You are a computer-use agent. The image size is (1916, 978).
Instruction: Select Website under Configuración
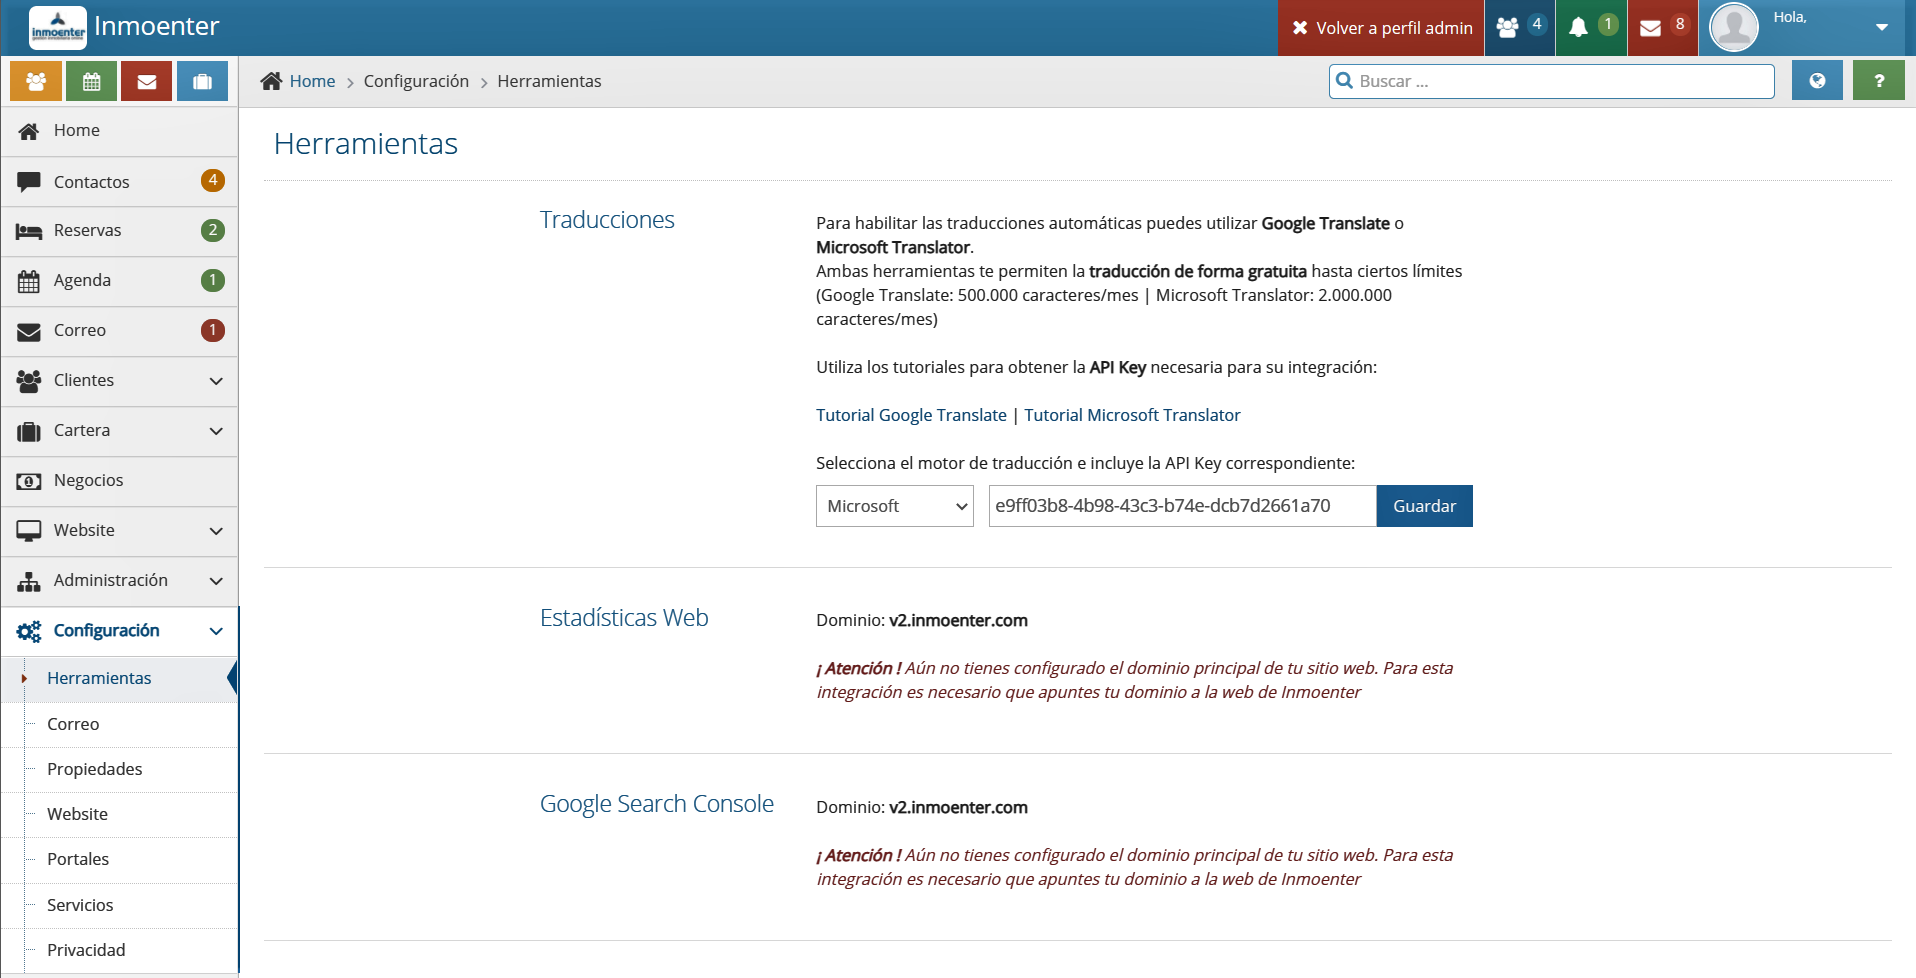coord(120,814)
